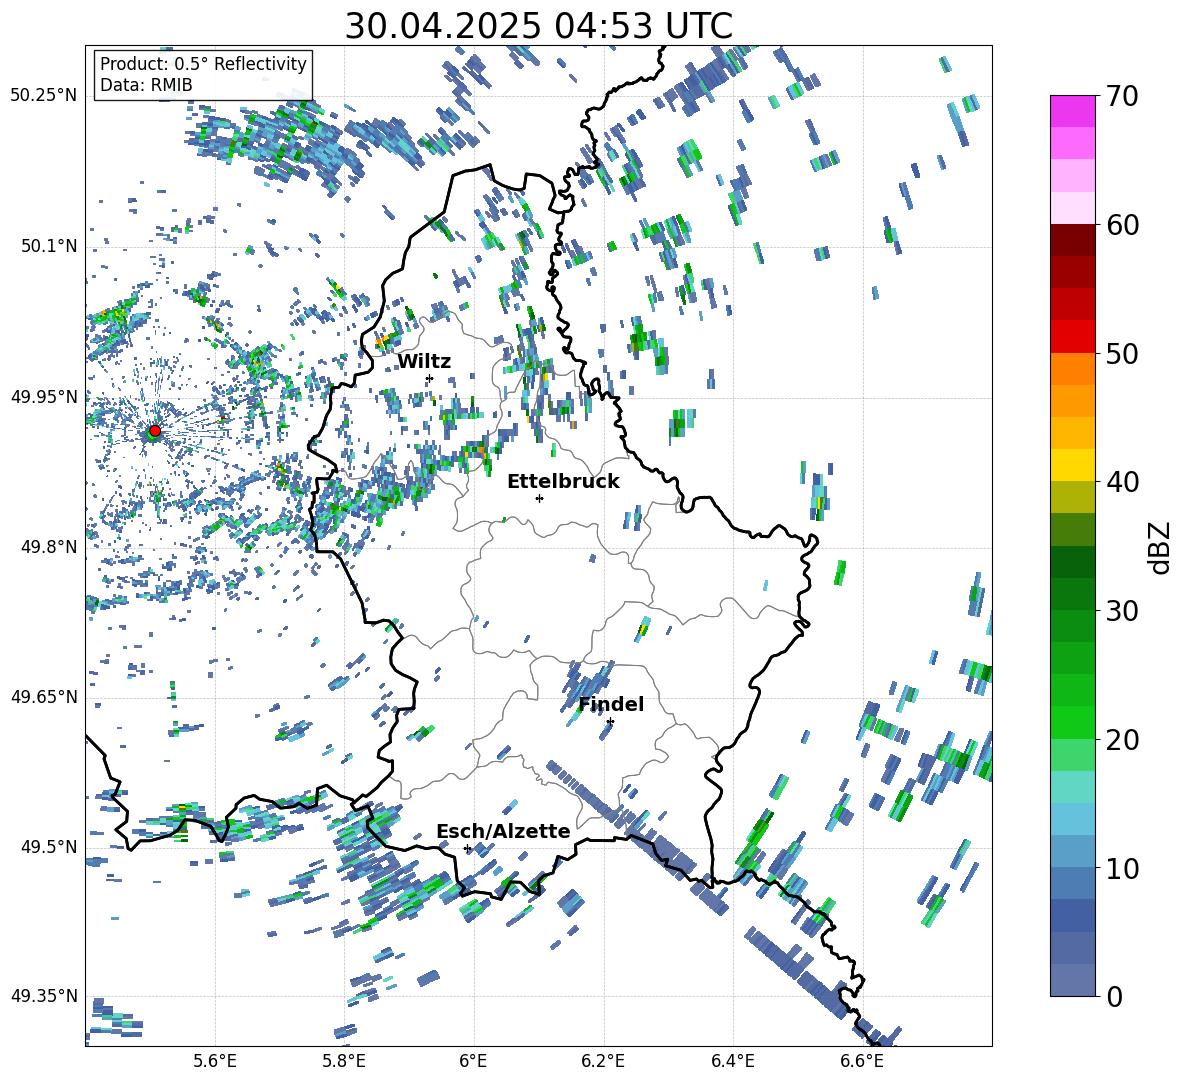Click the magenta 70 dBZ colorbar segment
The height and width of the screenshot is (1081, 1184).
point(1072,111)
